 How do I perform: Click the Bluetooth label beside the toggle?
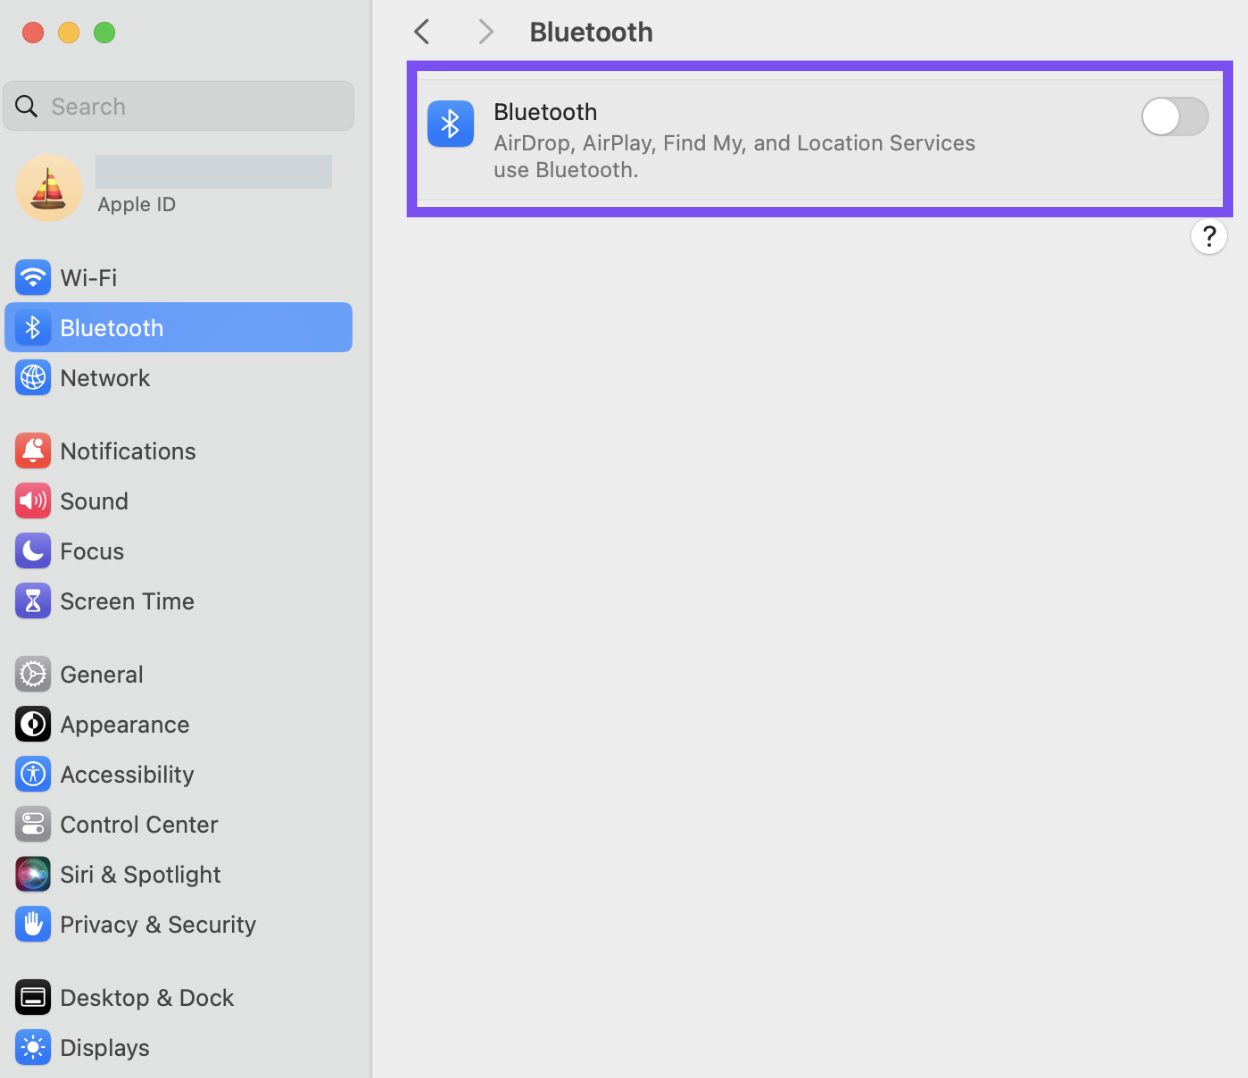click(x=545, y=112)
